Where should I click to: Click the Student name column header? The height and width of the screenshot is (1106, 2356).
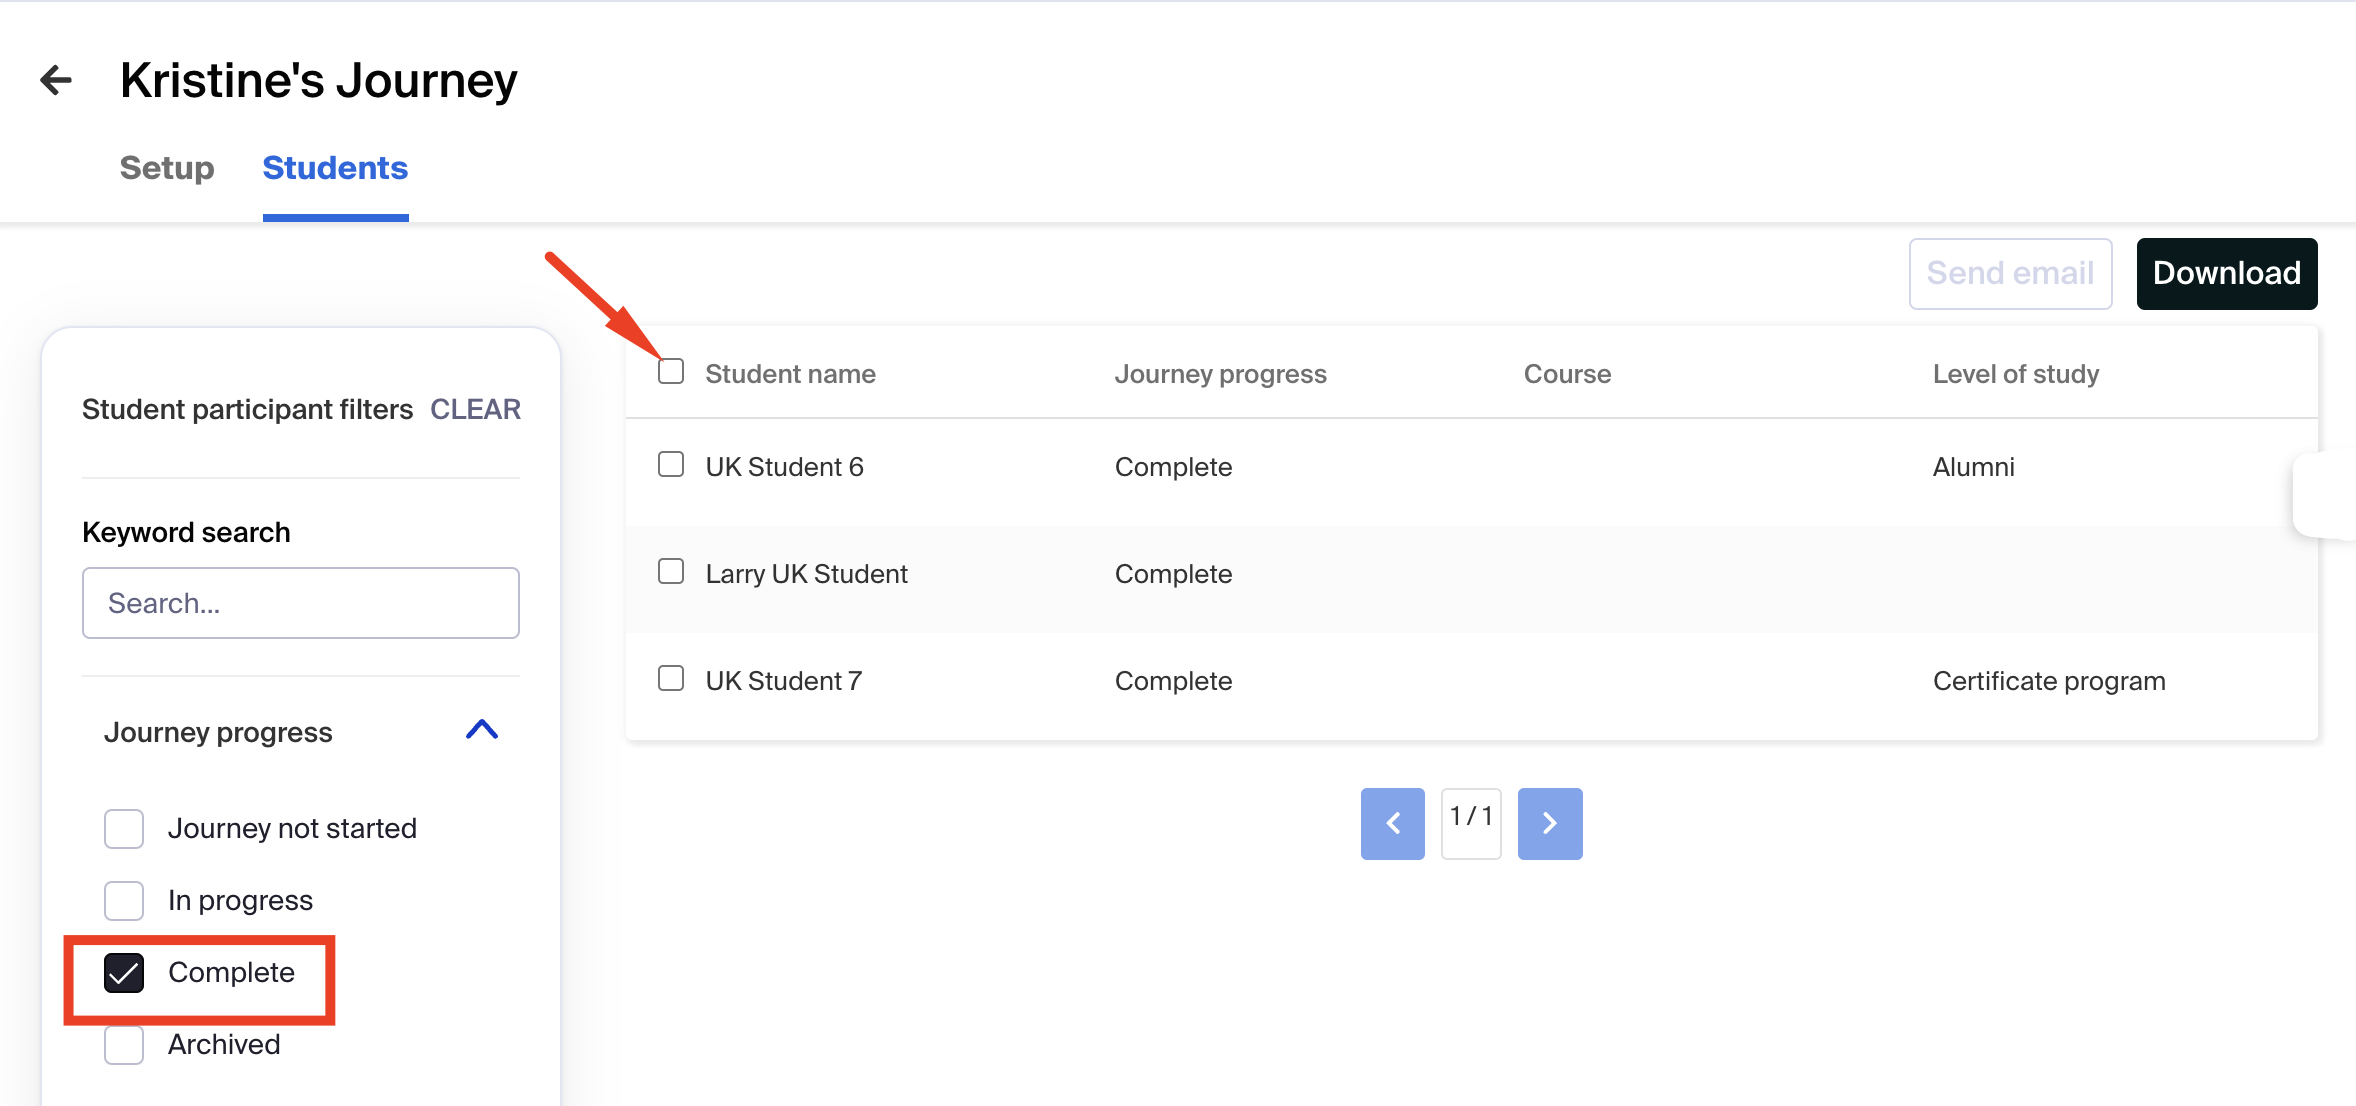click(x=790, y=374)
